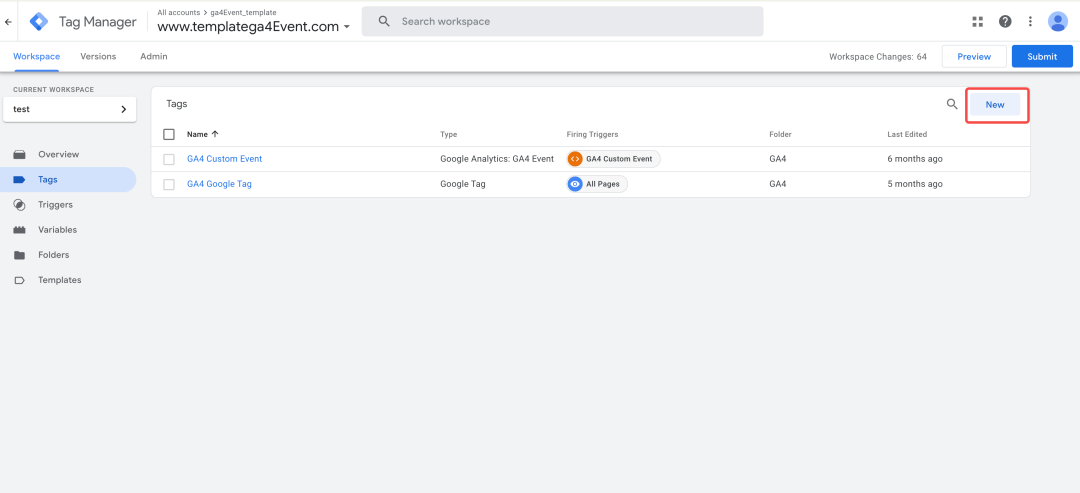Open the www.templatega4Event.com container dropdown
Image resolution: width=1080 pixels, height=493 pixels.
[253, 27]
